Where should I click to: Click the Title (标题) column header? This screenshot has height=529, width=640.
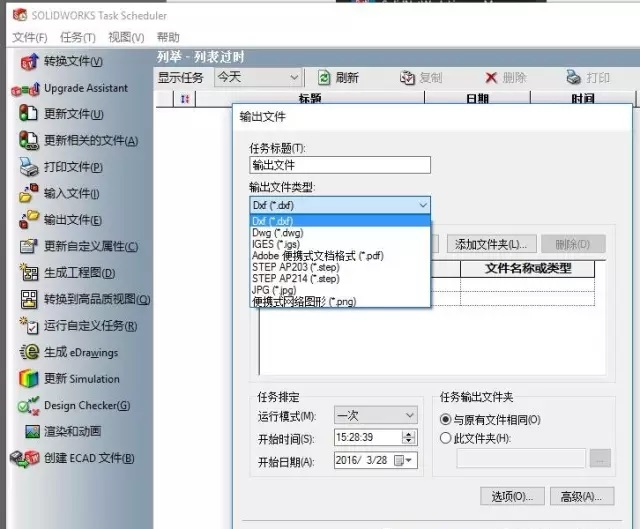tap(310, 99)
